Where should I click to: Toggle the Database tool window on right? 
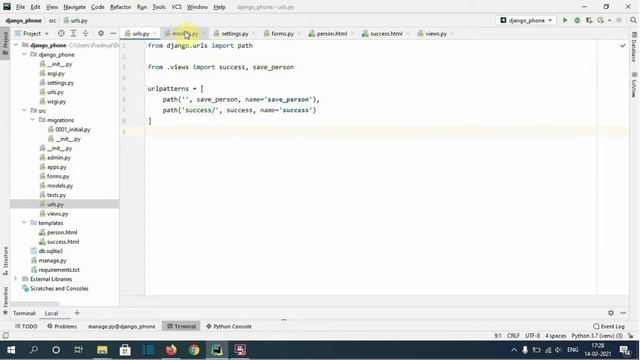[x=634, y=47]
